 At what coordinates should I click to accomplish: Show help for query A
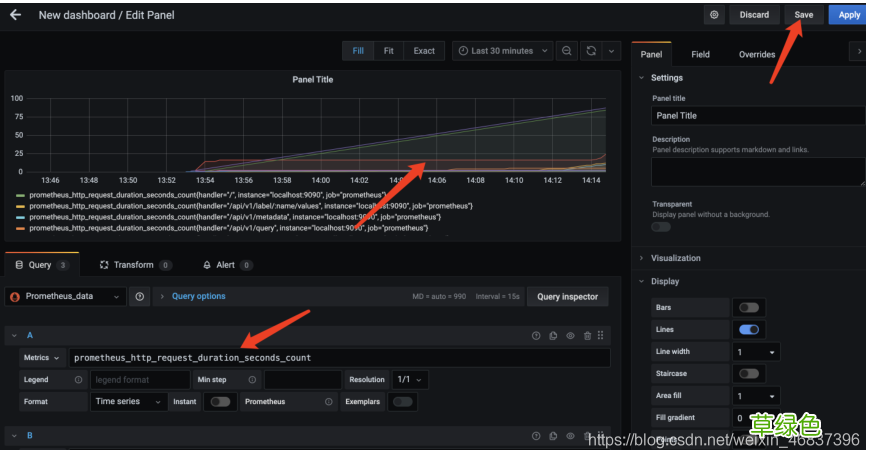point(536,336)
